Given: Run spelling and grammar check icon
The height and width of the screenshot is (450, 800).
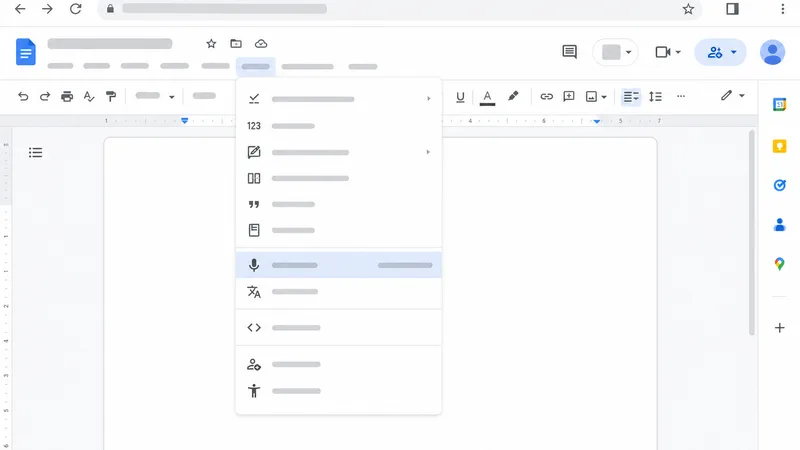Looking at the screenshot, I should (x=89, y=96).
